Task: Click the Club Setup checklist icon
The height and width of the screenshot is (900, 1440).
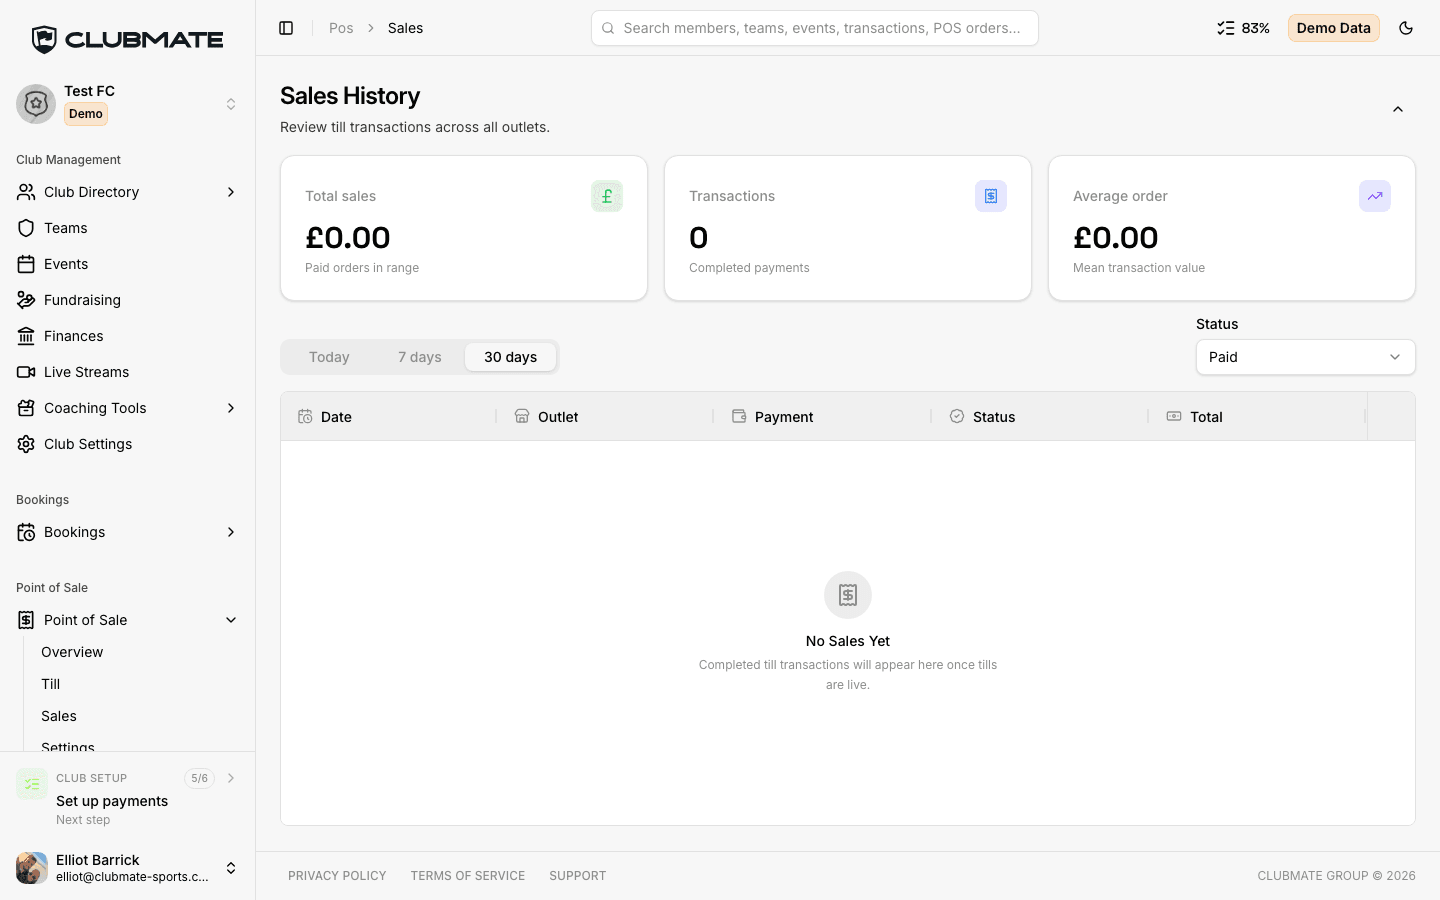Action: 32,784
